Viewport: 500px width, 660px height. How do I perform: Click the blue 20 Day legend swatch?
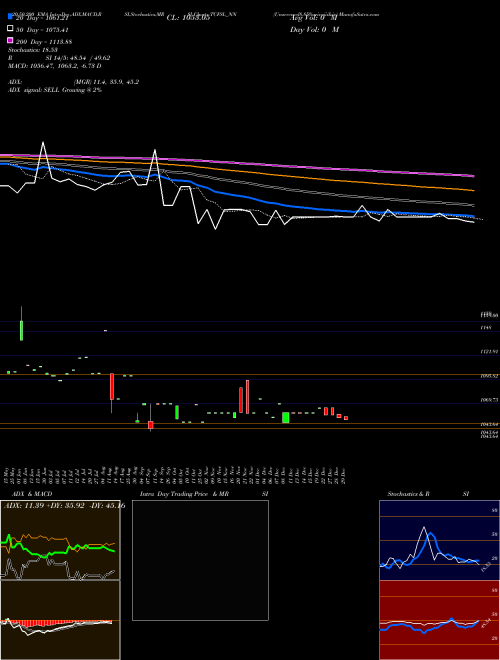click(x=10, y=17)
